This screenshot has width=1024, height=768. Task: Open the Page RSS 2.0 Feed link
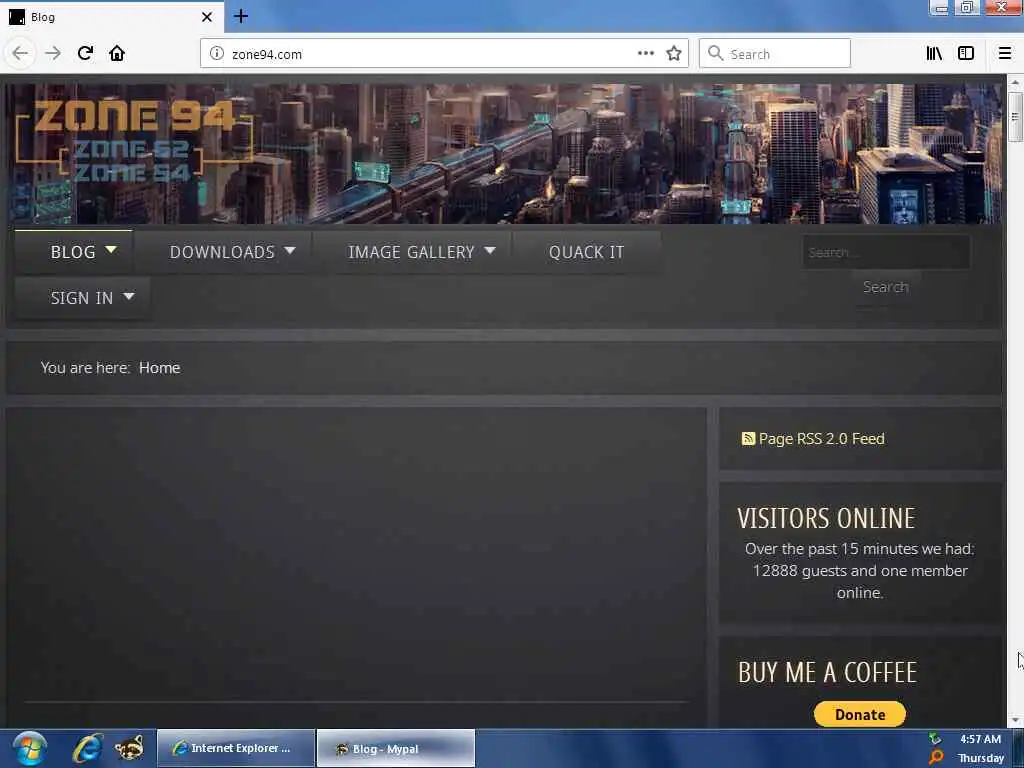tap(822, 438)
